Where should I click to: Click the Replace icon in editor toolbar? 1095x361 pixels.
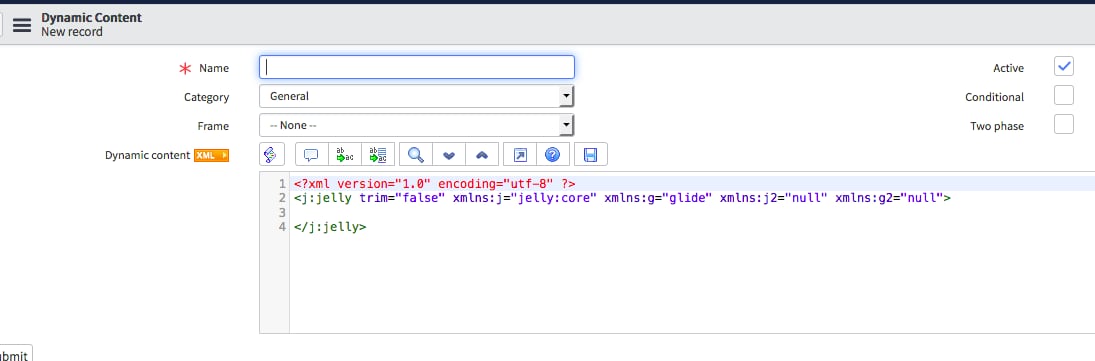click(x=344, y=155)
